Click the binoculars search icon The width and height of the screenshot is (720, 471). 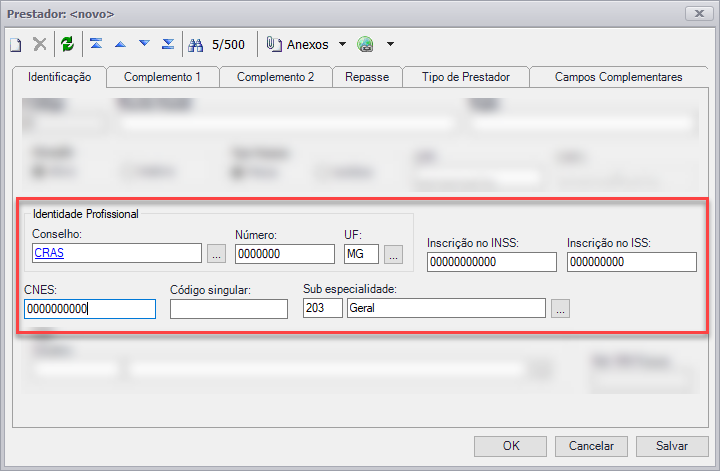195,45
